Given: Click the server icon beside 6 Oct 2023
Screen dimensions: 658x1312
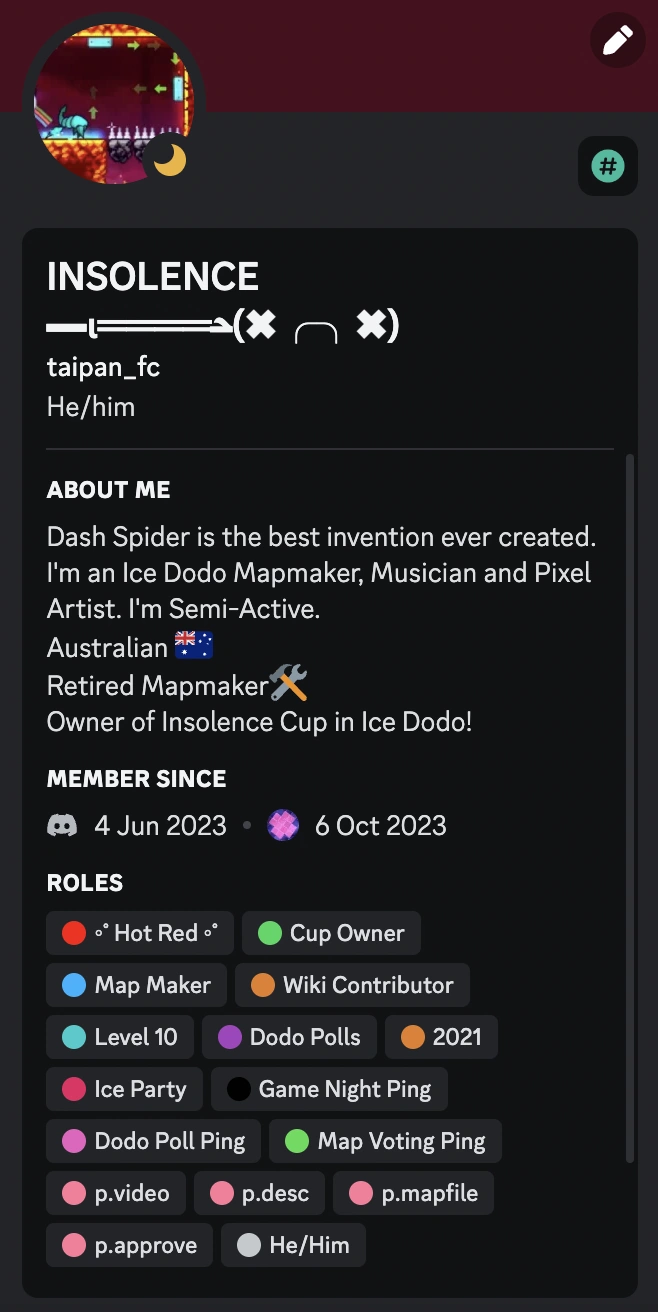Looking at the screenshot, I should pos(284,826).
